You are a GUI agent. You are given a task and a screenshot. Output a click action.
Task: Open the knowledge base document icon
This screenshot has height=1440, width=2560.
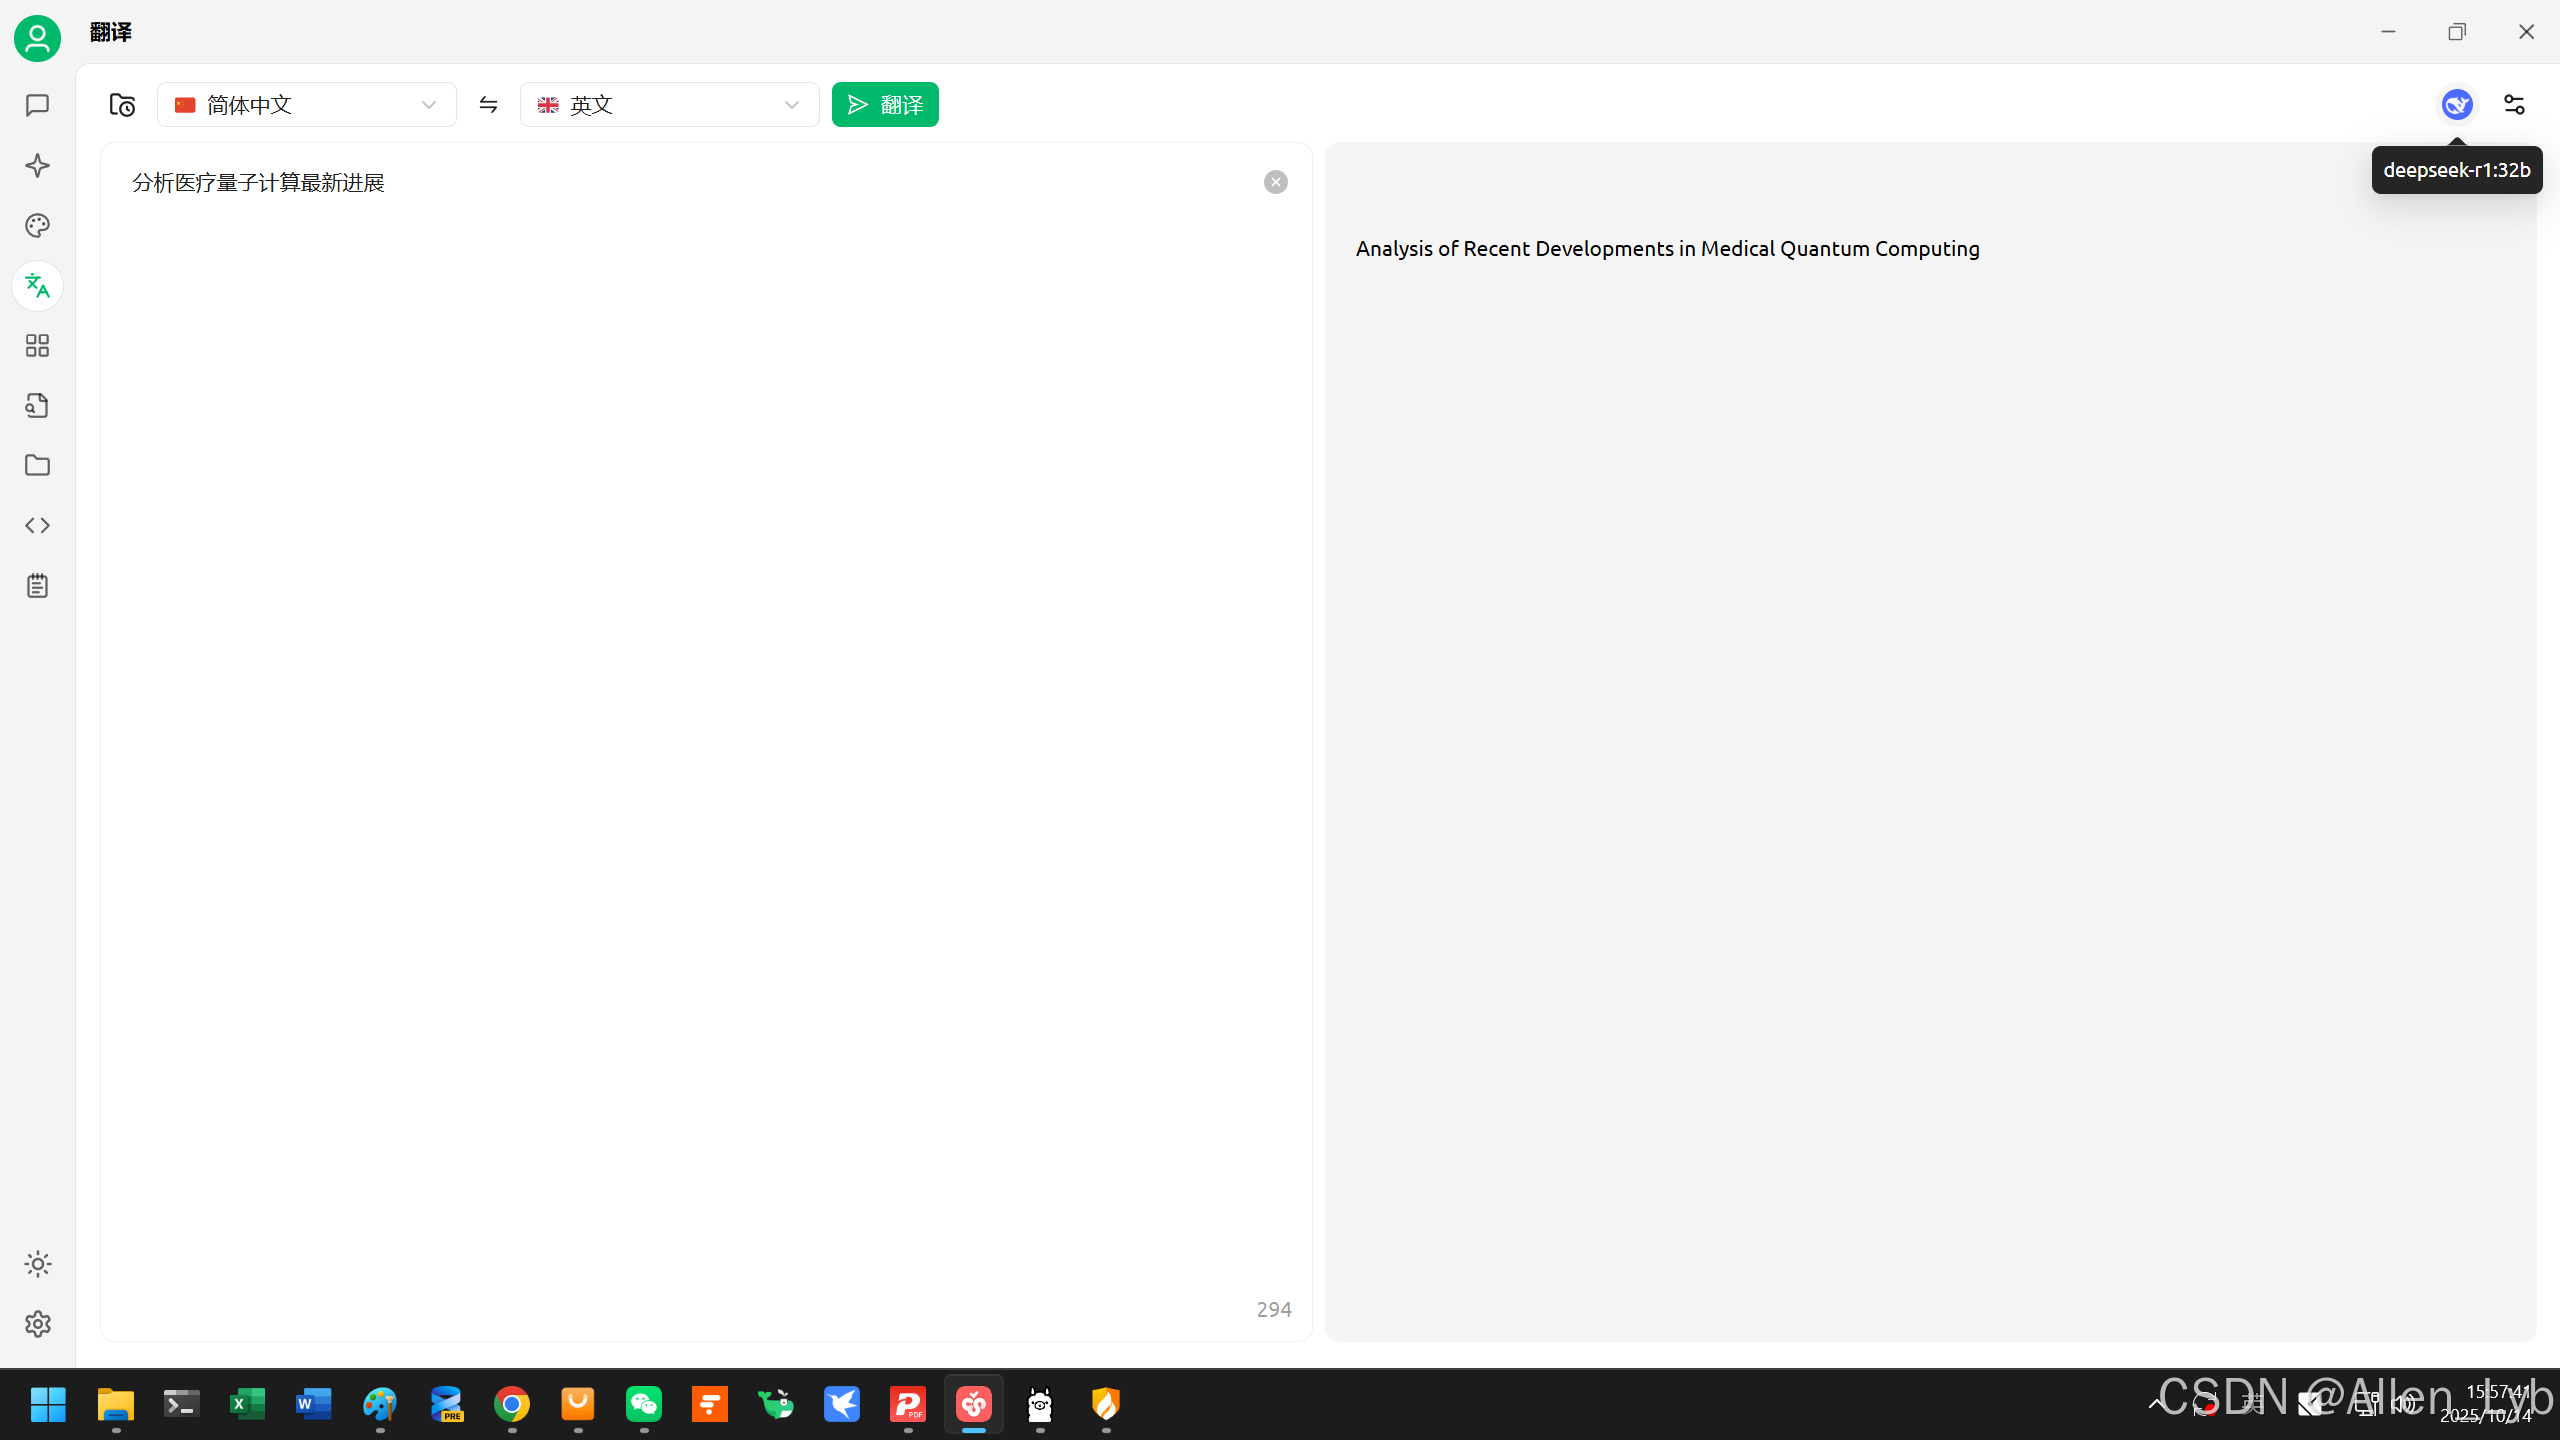[37, 406]
